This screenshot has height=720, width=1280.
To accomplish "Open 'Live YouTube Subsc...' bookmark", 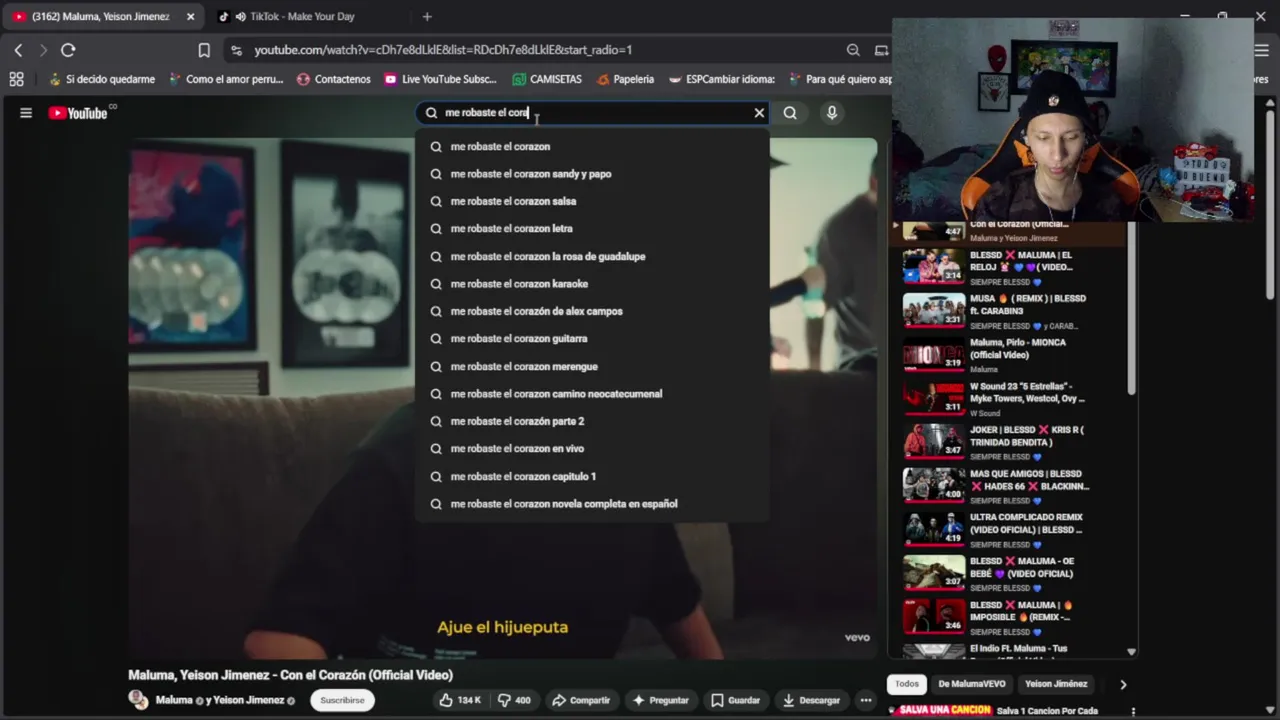I will 440,79.
